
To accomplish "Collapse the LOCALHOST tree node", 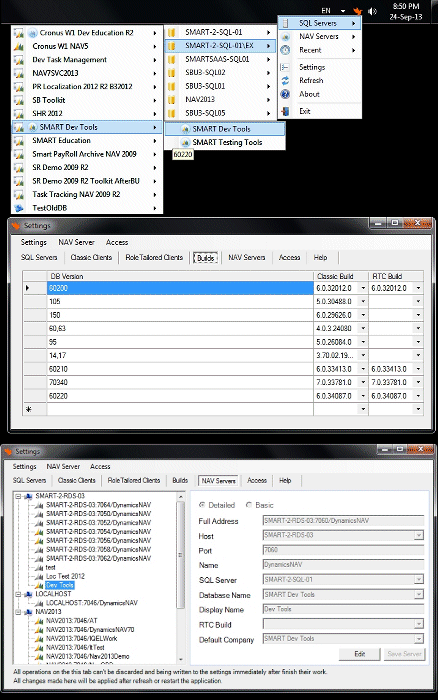I will 18,594.
